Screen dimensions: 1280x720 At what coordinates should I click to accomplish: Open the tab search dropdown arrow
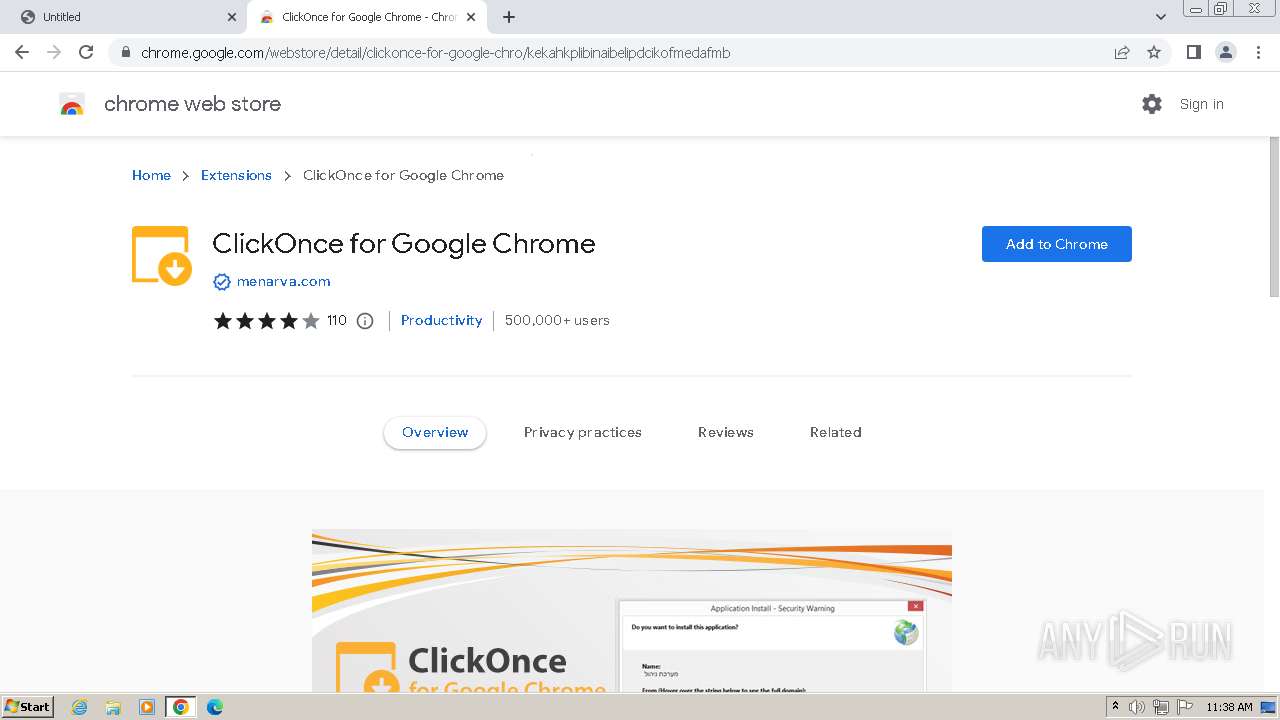1160,17
